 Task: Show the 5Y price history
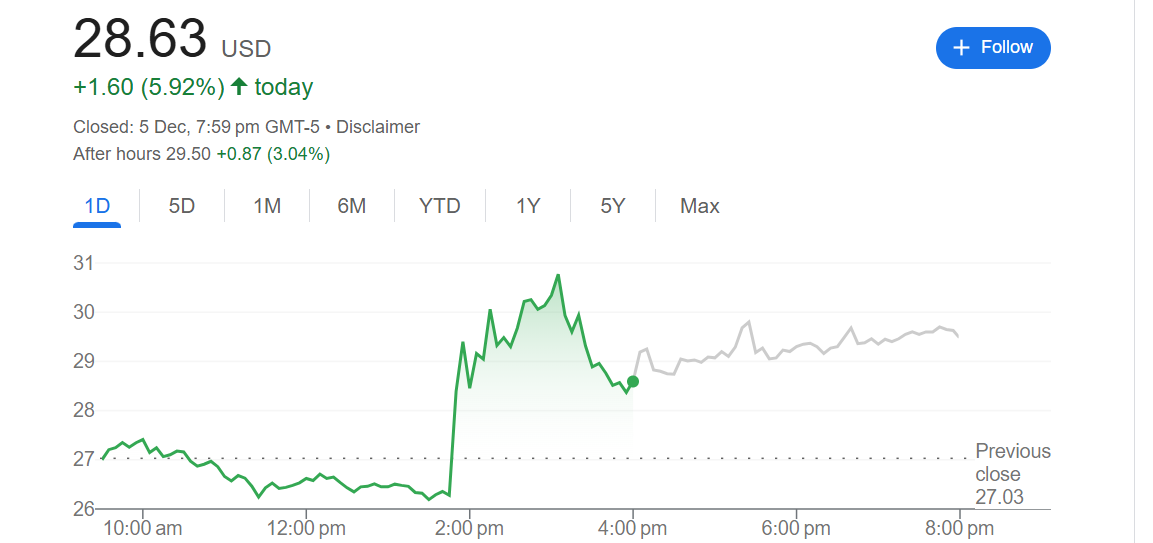coord(613,206)
